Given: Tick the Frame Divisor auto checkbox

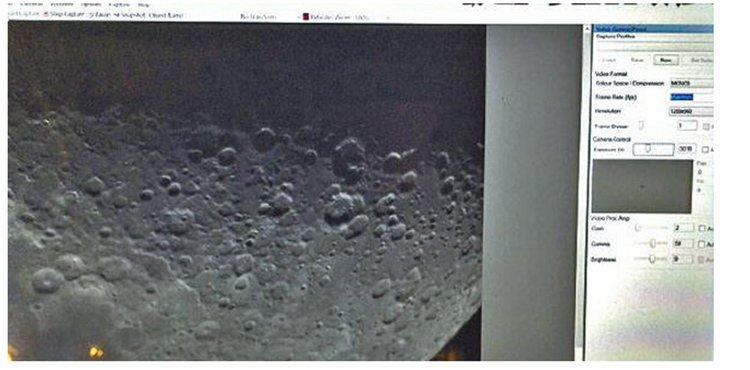Looking at the screenshot, I should click(706, 127).
